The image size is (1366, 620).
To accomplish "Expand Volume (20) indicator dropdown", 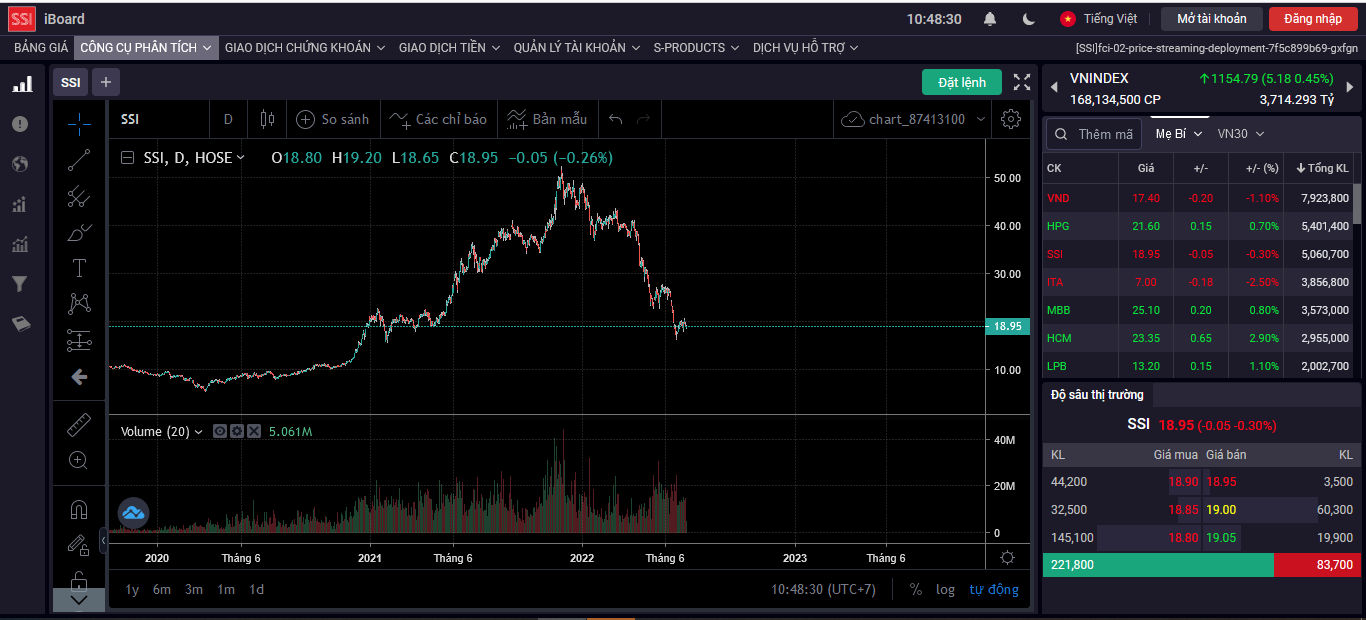I will (x=198, y=432).
